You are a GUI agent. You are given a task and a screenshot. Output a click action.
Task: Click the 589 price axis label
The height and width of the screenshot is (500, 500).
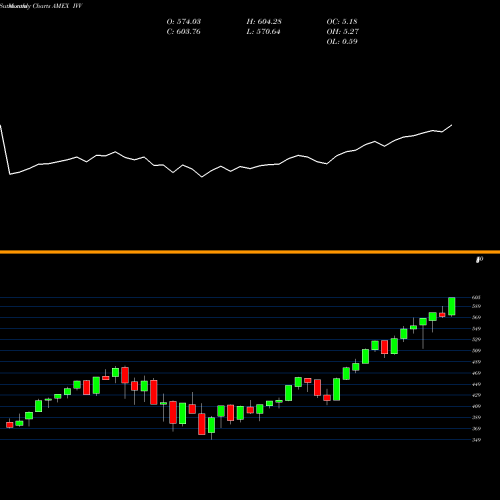click(x=476, y=306)
